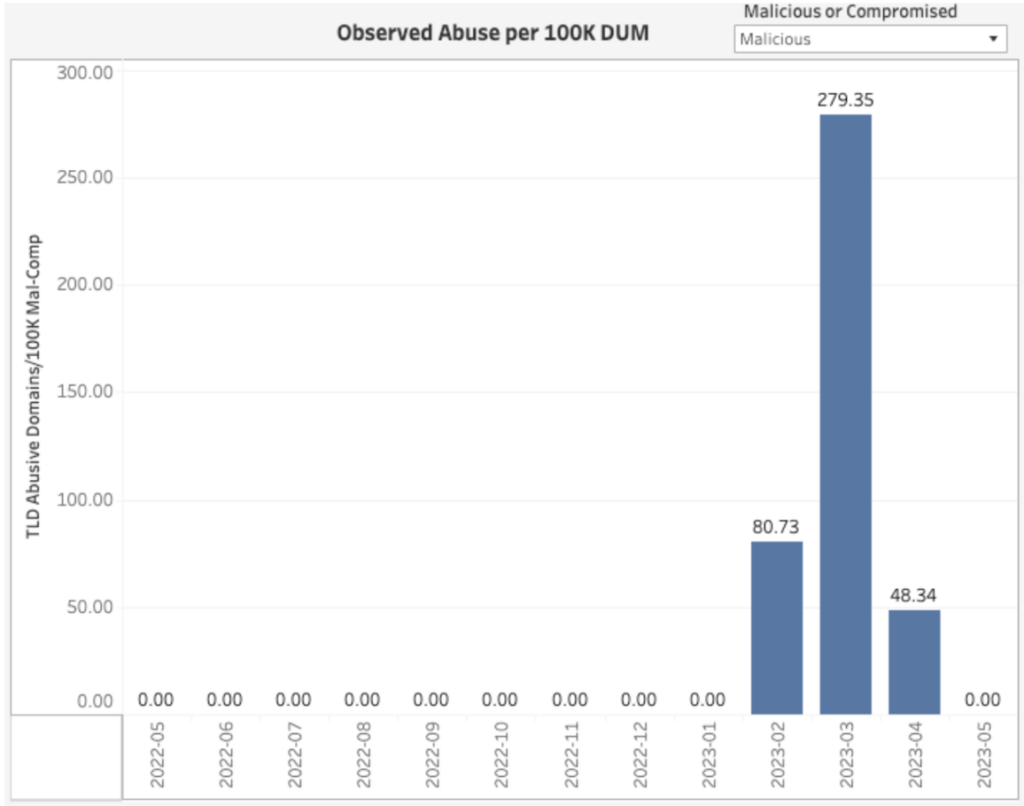
Task: Click the vertical axis title TLD Abusive Domains/100K Mal-Comp
Action: [35, 390]
